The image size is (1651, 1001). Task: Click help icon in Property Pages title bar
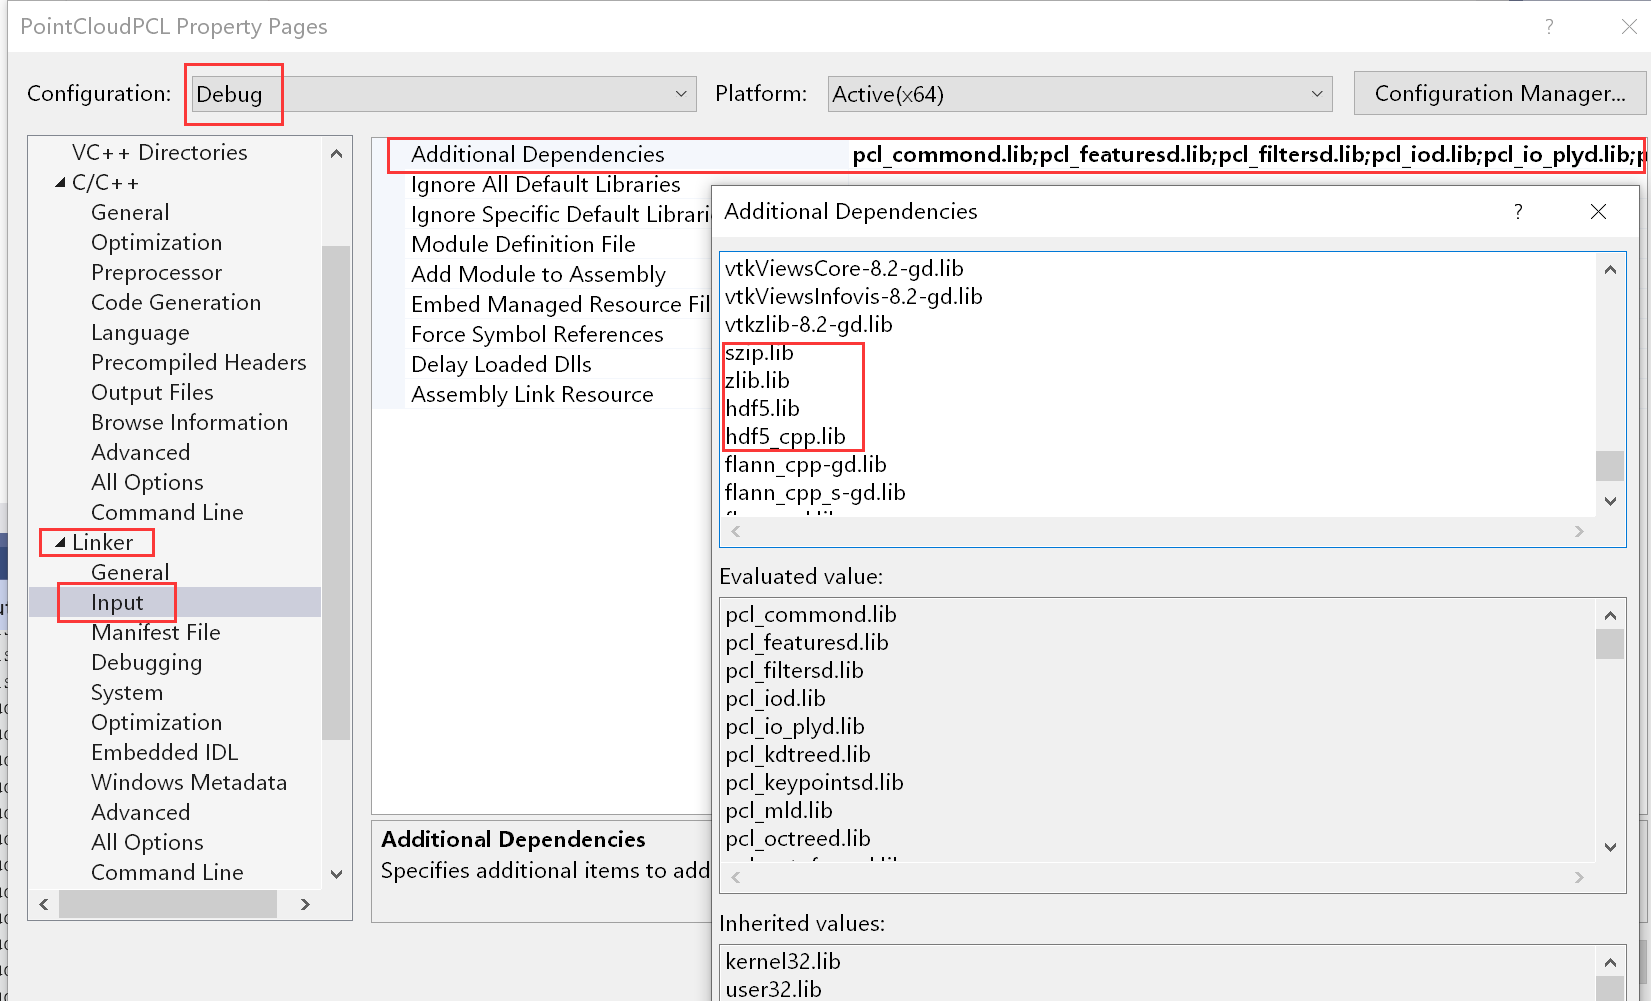click(1549, 27)
